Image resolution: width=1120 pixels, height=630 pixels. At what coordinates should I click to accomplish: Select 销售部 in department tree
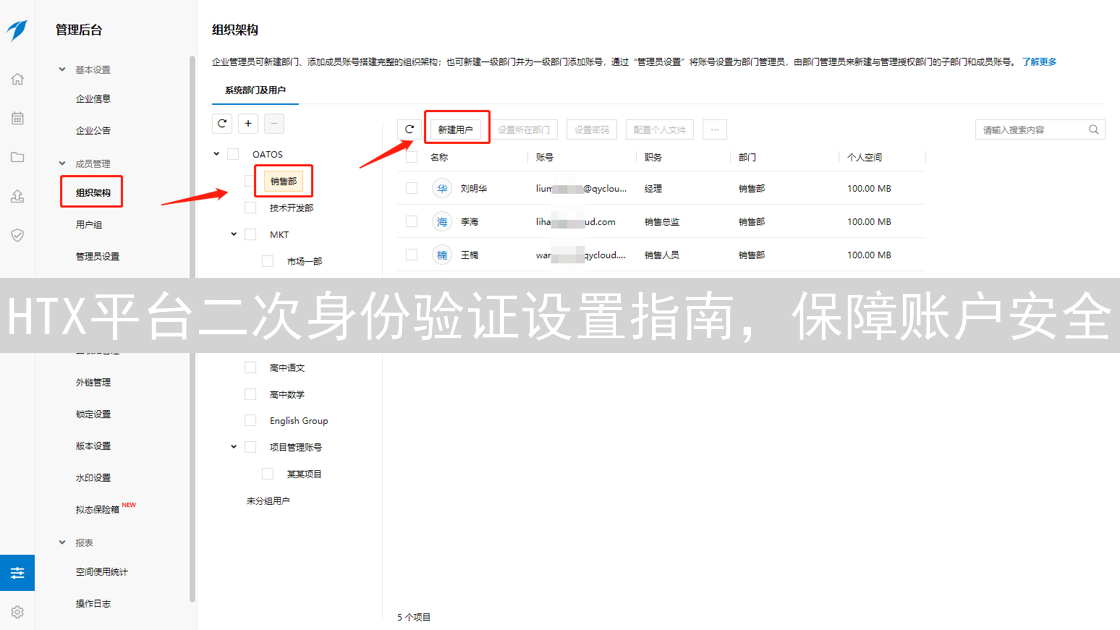(x=284, y=181)
